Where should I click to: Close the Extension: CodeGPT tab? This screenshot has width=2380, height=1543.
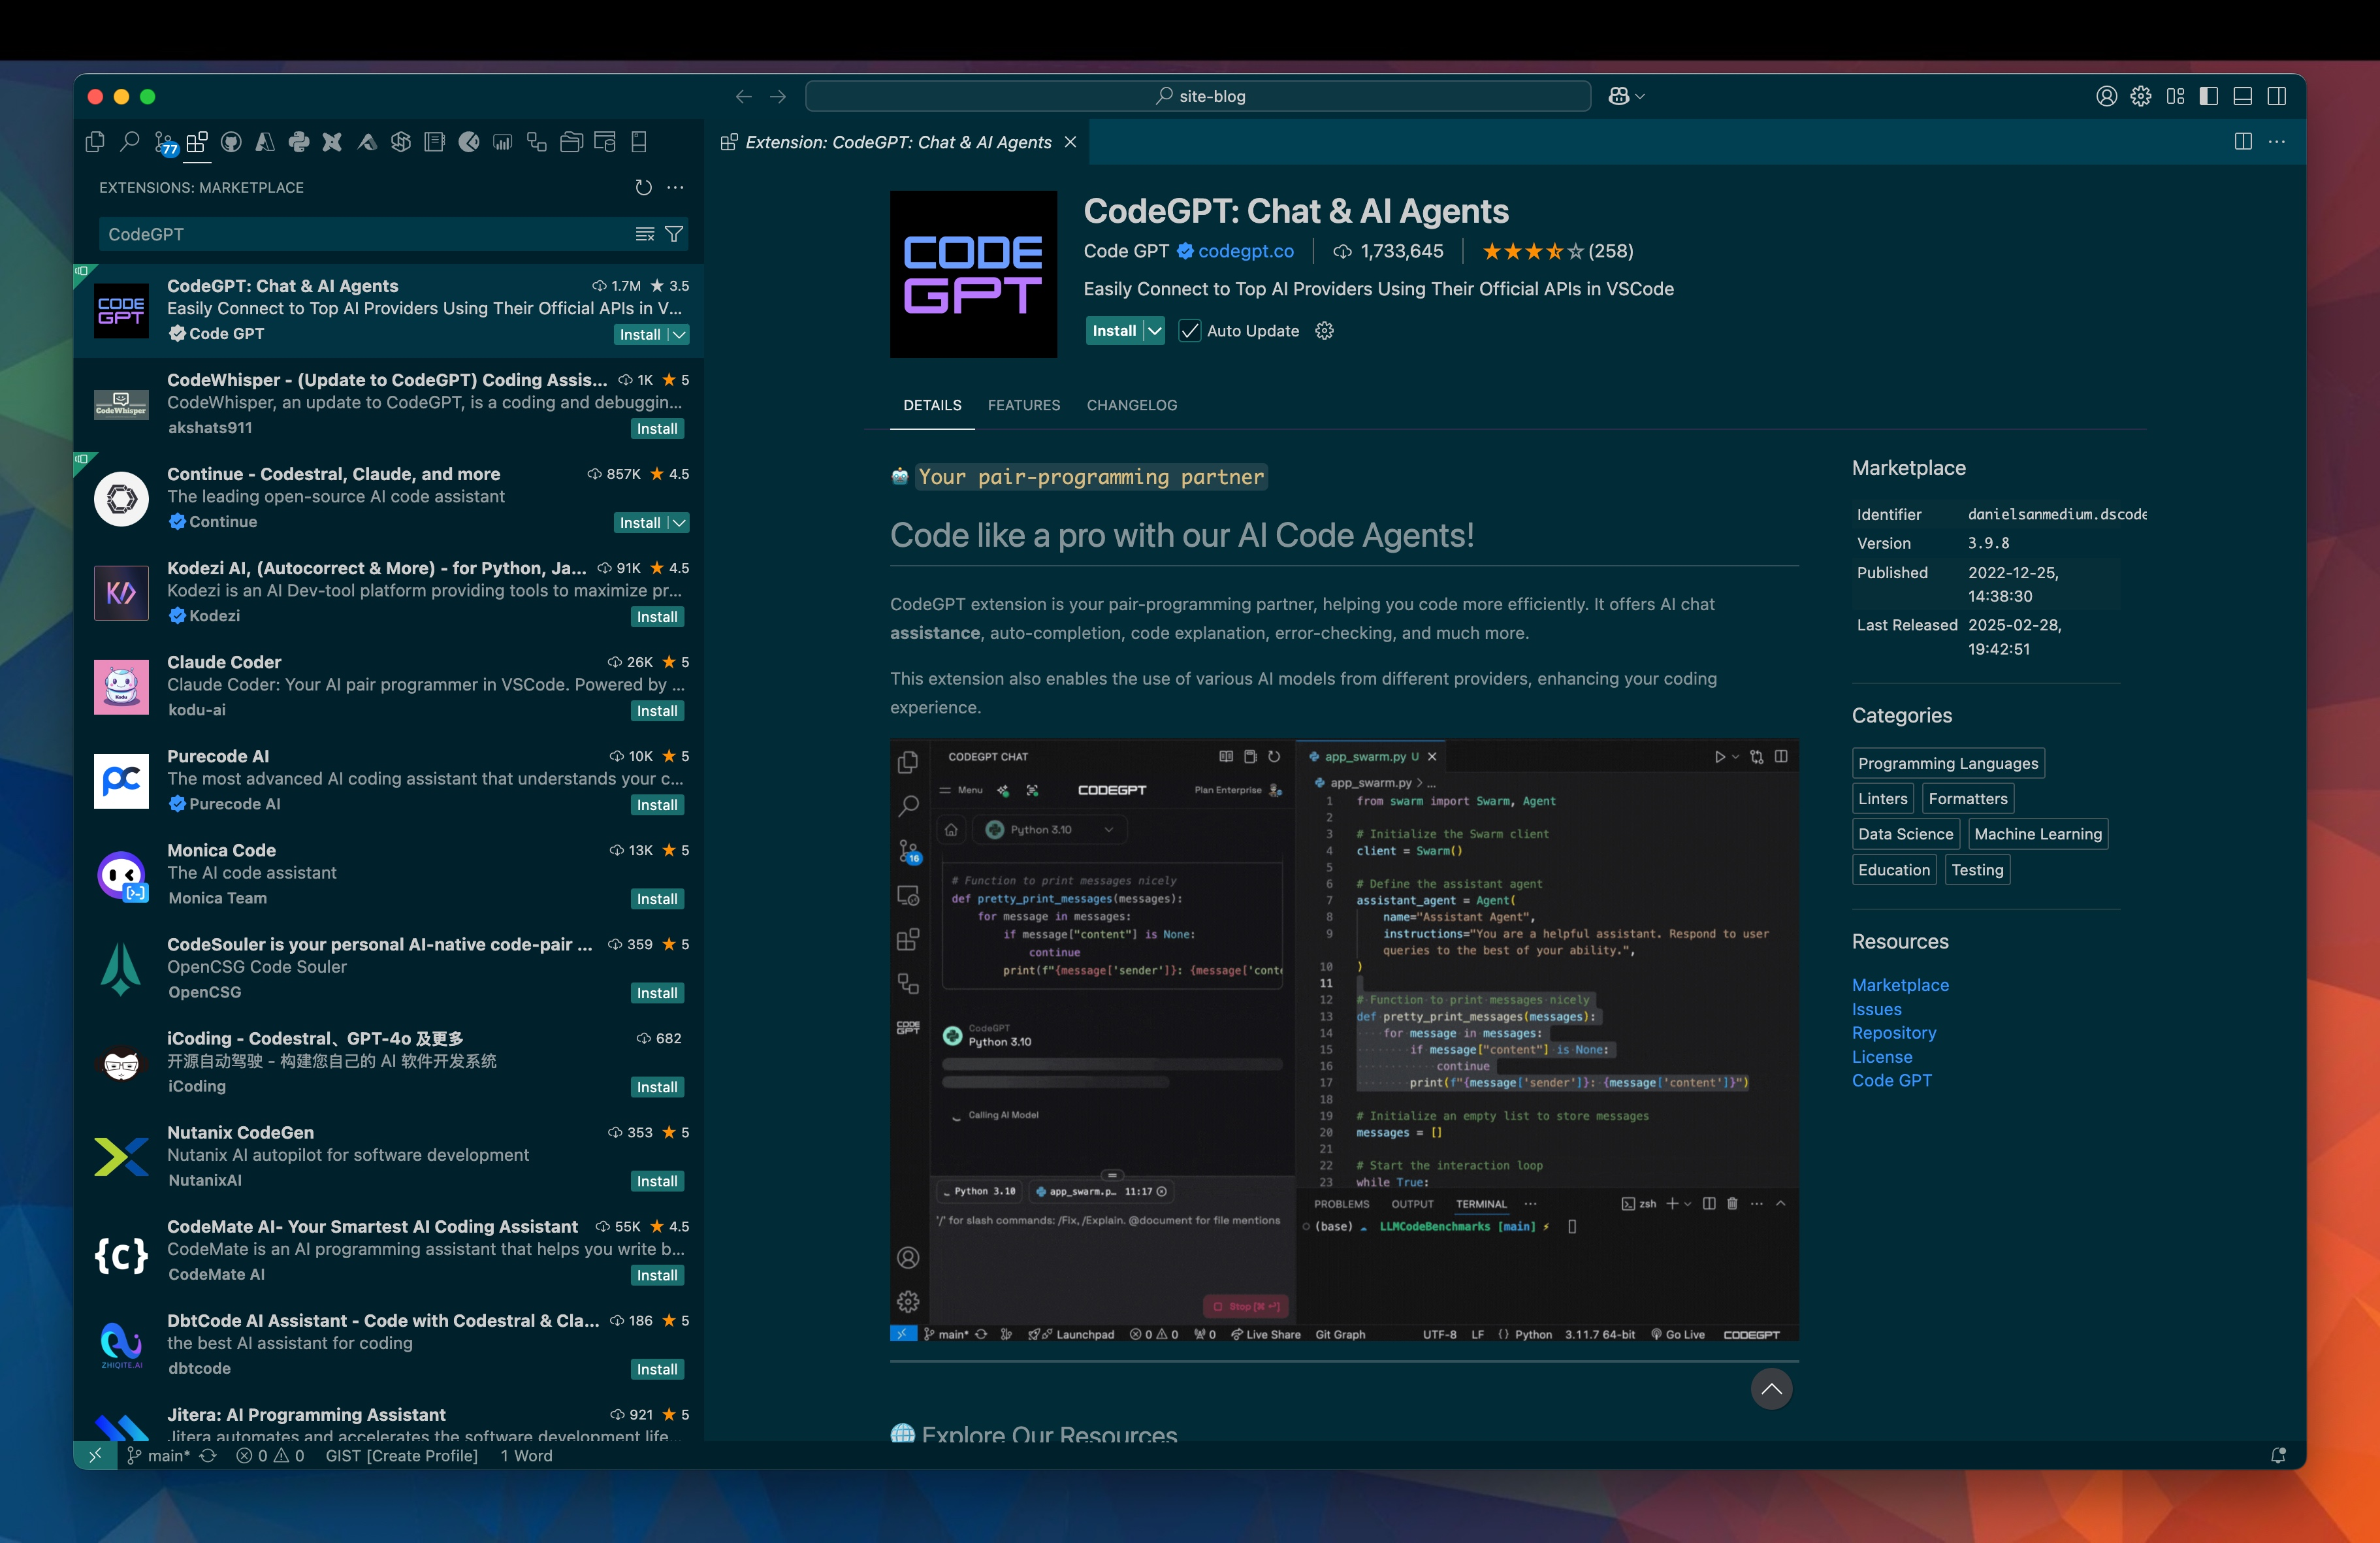click(1070, 142)
